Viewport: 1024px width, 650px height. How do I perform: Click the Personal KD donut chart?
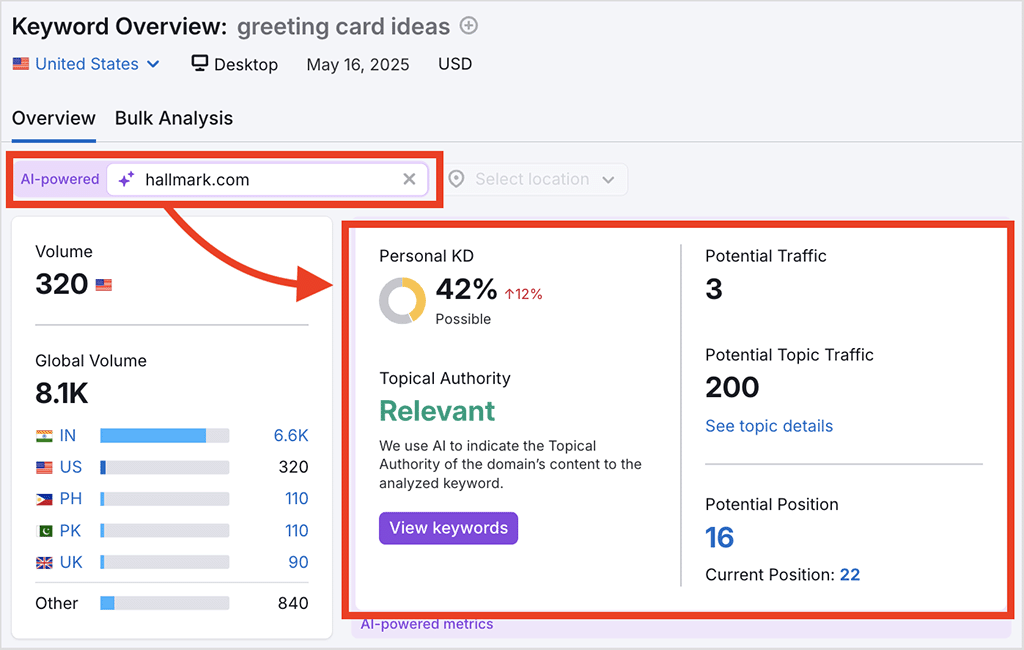pyautogui.click(x=402, y=301)
